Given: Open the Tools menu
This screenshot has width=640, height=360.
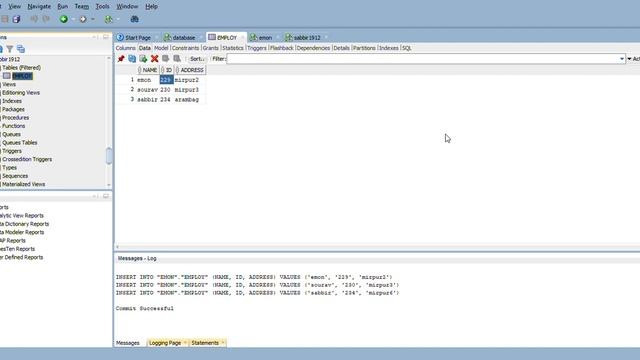Looking at the screenshot, I should (x=102, y=7).
